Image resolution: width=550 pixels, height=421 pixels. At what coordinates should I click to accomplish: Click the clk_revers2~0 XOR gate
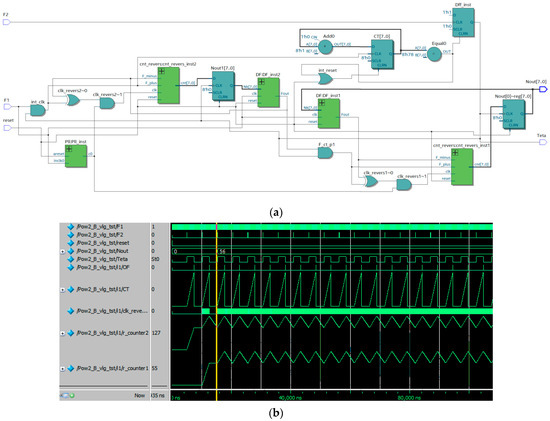(73, 100)
